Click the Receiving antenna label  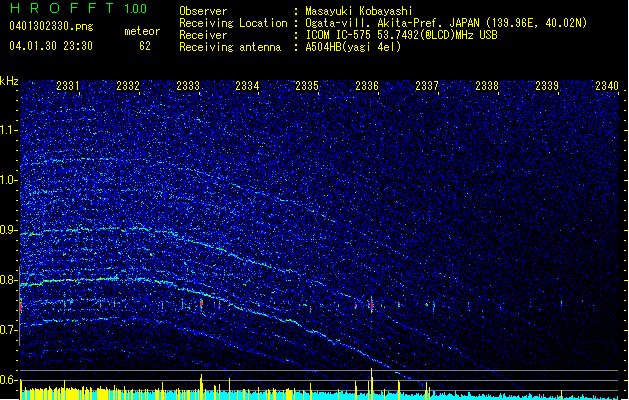coord(230,47)
